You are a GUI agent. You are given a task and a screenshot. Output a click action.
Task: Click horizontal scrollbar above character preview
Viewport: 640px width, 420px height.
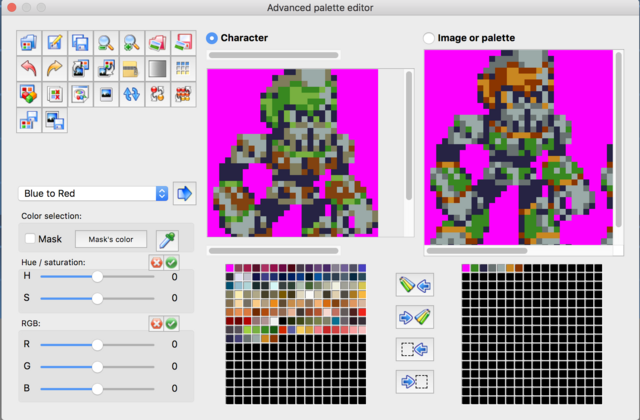pyautogui.click(x=273, y=55)
